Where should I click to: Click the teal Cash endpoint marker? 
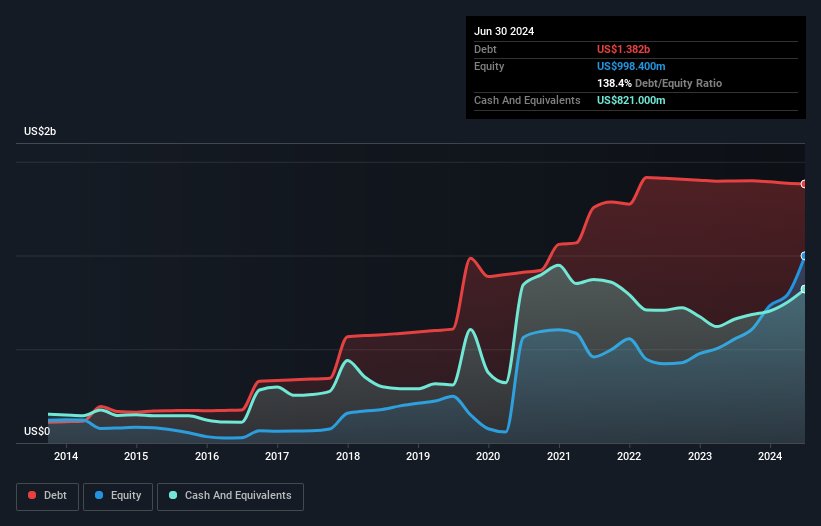point(804,289)
